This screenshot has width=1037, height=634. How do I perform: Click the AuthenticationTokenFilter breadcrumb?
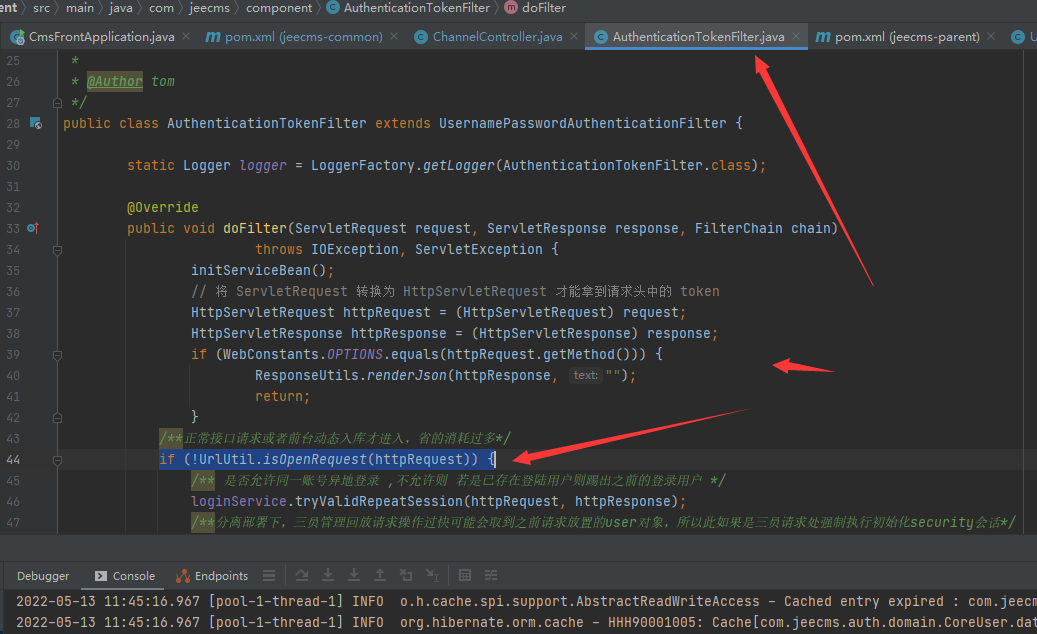coord(417,8)
